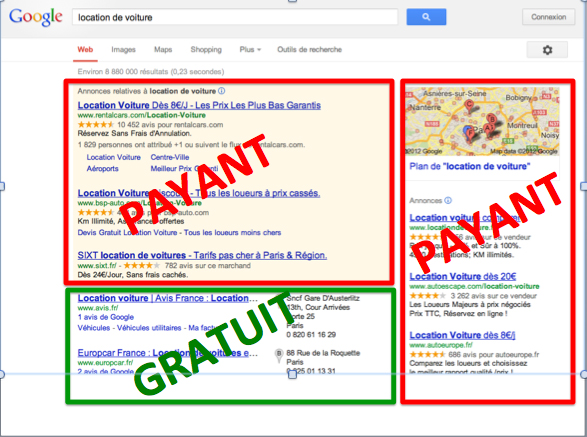Open Location Voiture dès 20€ autoescape ad
This screenshot has width=587, height=437.
pyautogui.click(x=463, y=276)
